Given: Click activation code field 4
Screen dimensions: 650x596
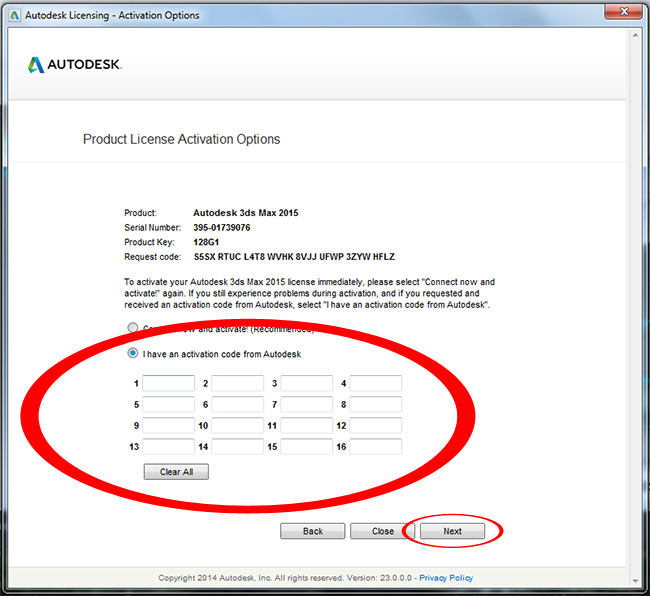Looking at the screenshot, I should click(376, 383).
